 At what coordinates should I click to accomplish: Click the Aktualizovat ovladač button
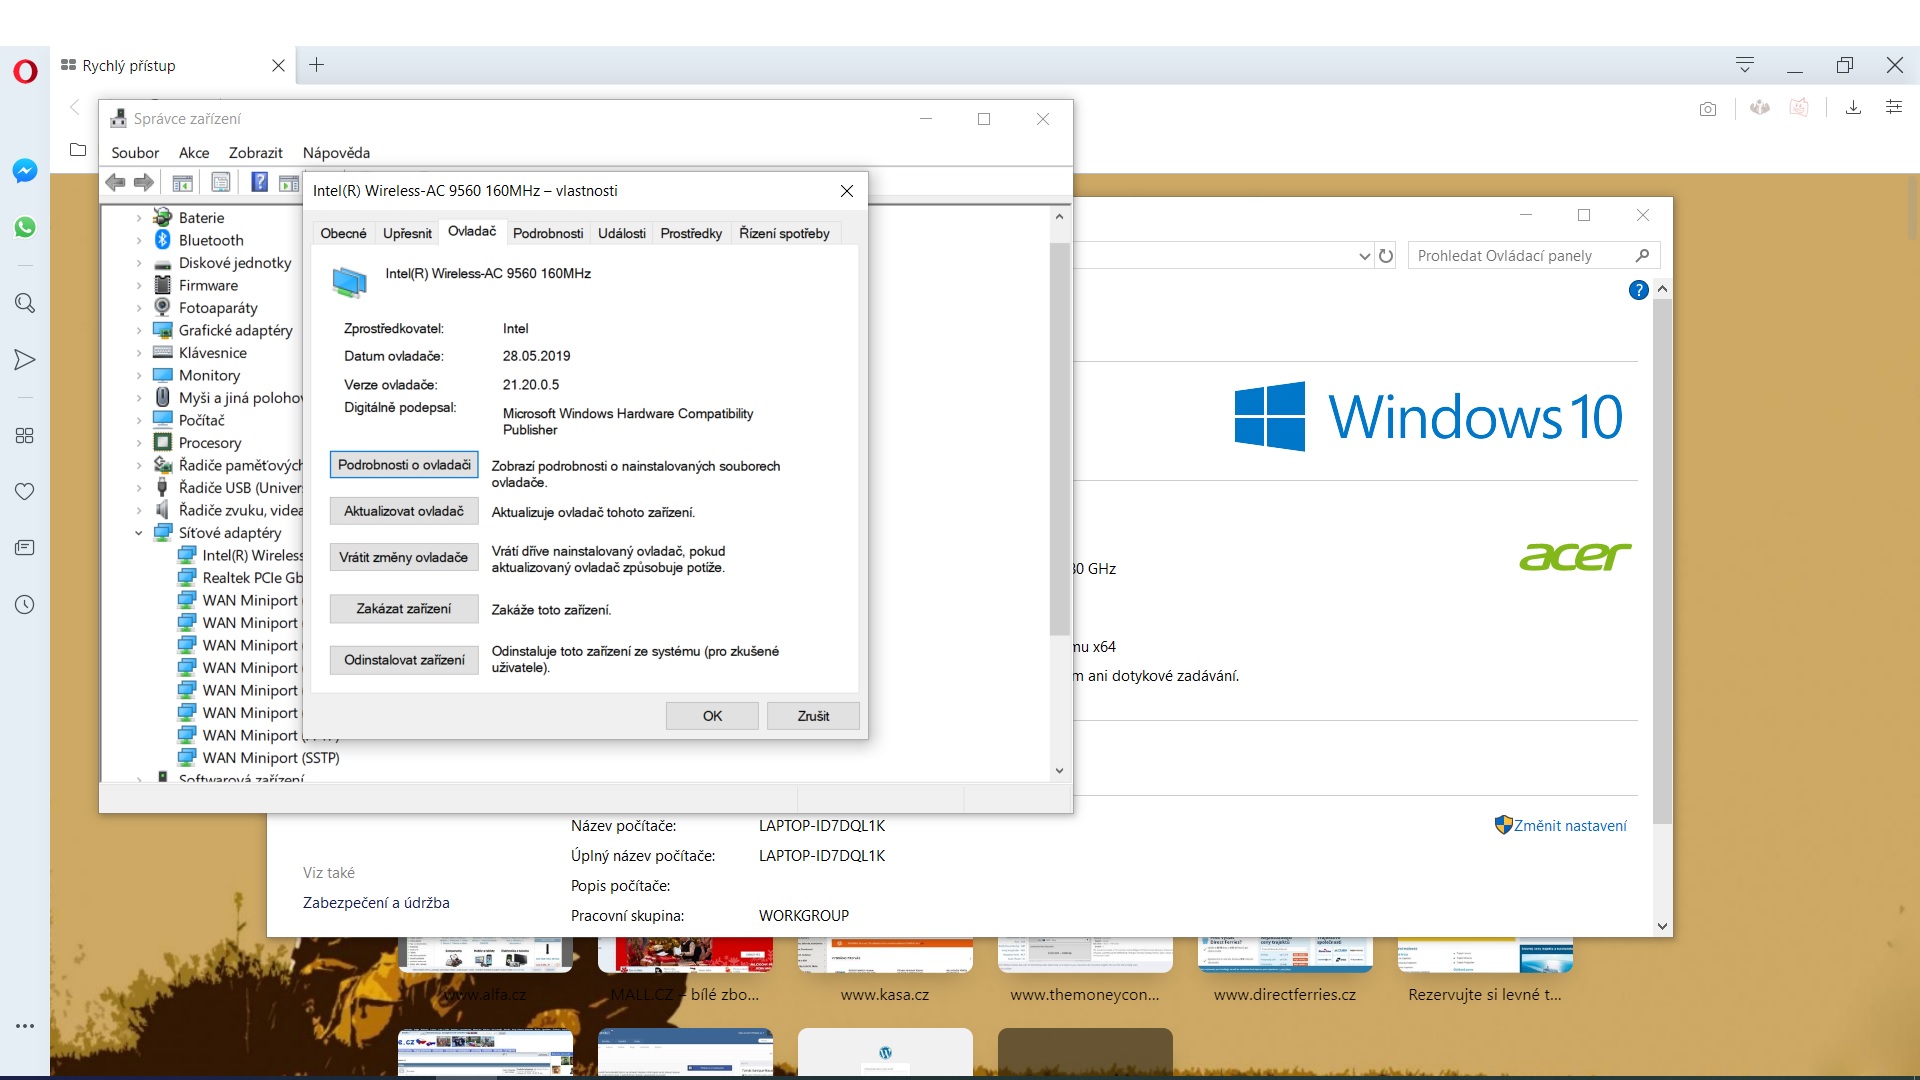(404, 511)
